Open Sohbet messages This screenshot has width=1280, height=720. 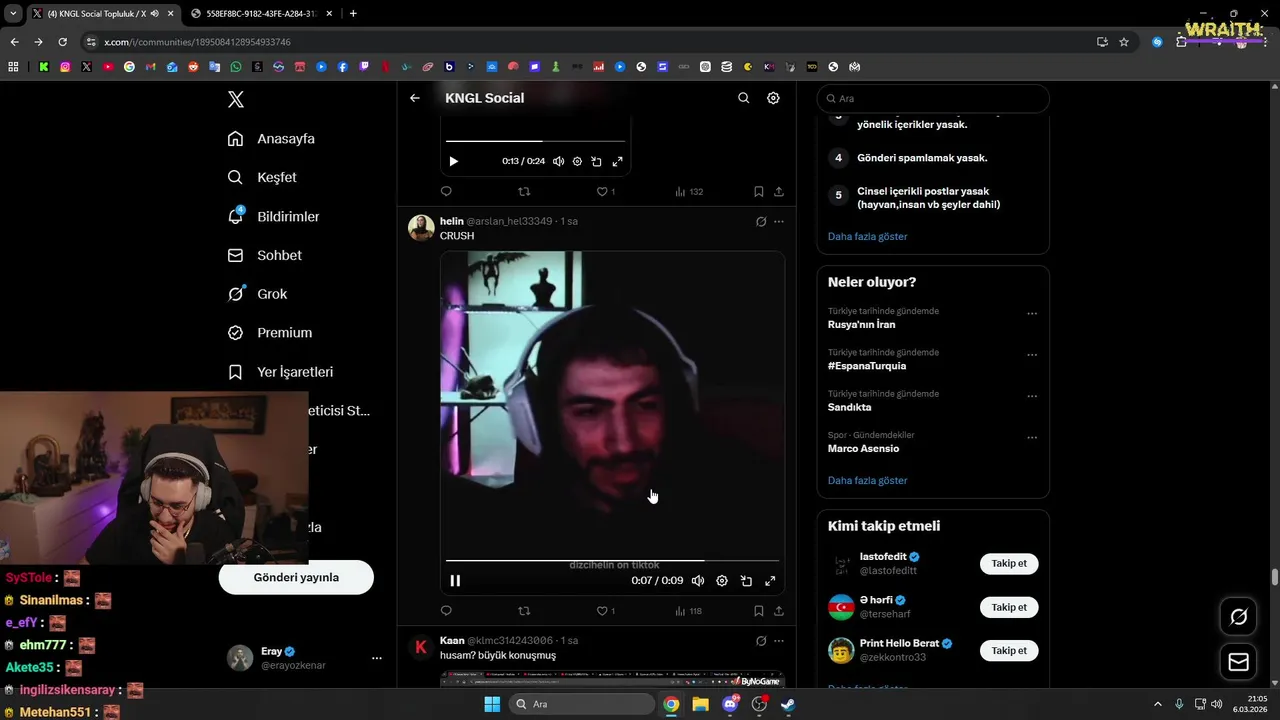pyautogui.click(x=264, y=255)
